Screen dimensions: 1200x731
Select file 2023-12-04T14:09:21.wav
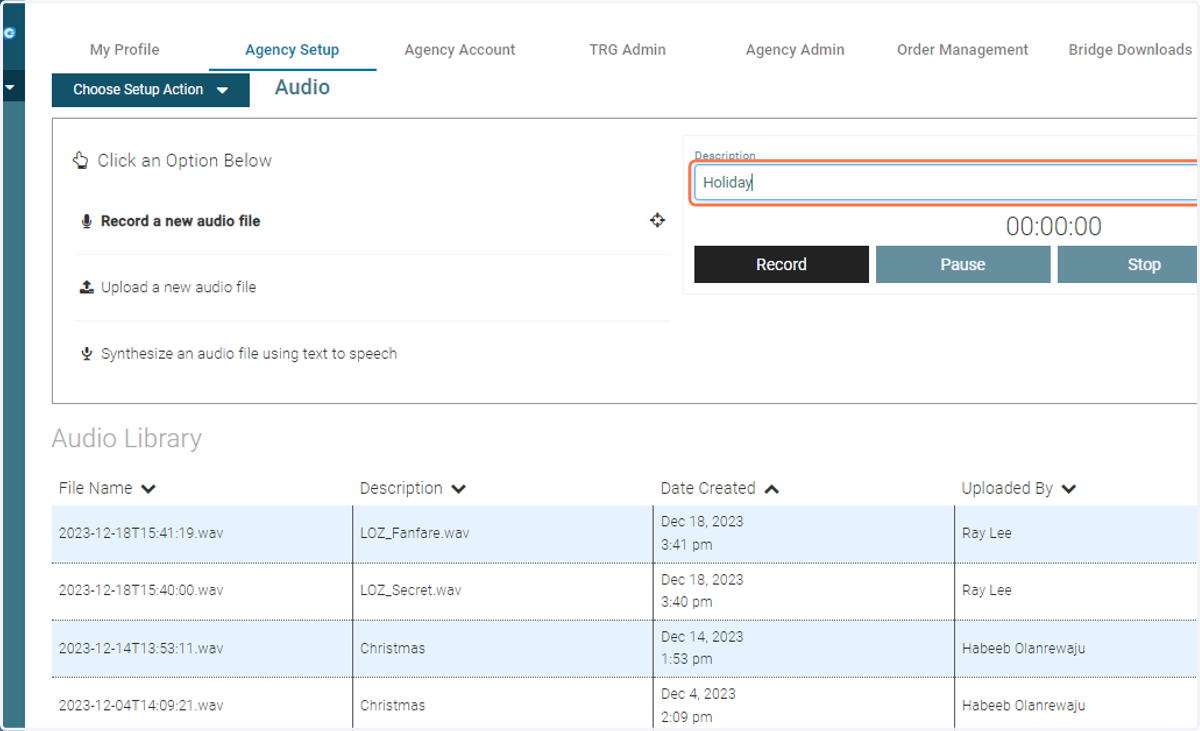[x=141, y=705]
